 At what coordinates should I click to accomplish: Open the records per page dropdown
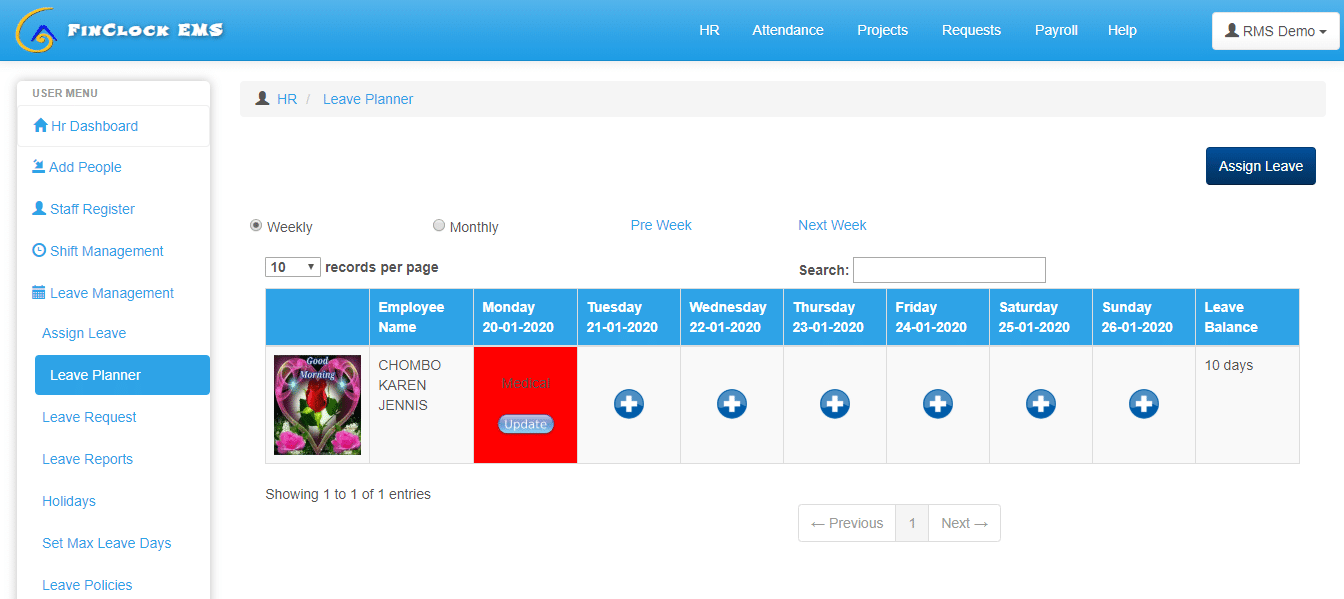pos(292,267)
